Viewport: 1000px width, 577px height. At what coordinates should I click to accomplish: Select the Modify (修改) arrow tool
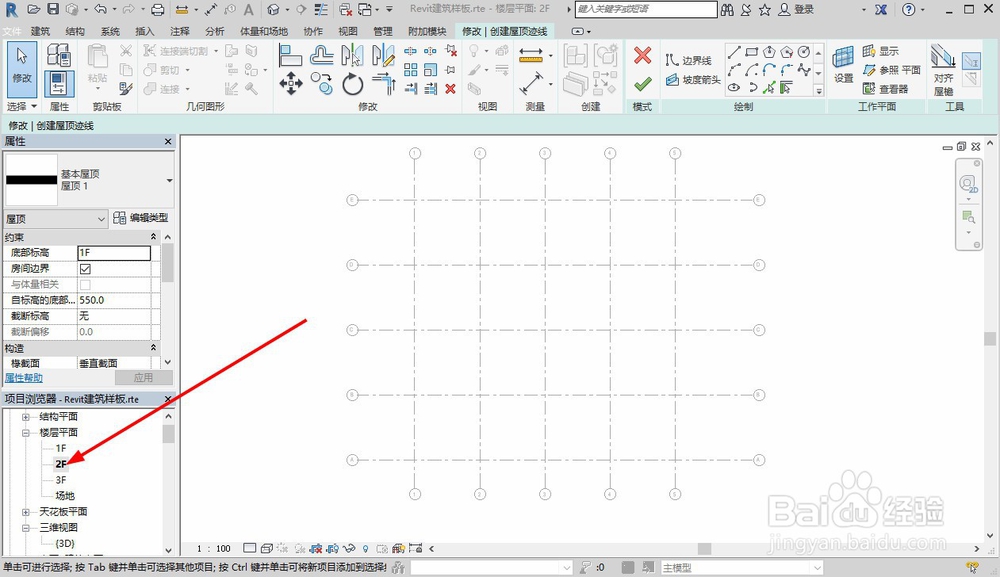[22, 70]
